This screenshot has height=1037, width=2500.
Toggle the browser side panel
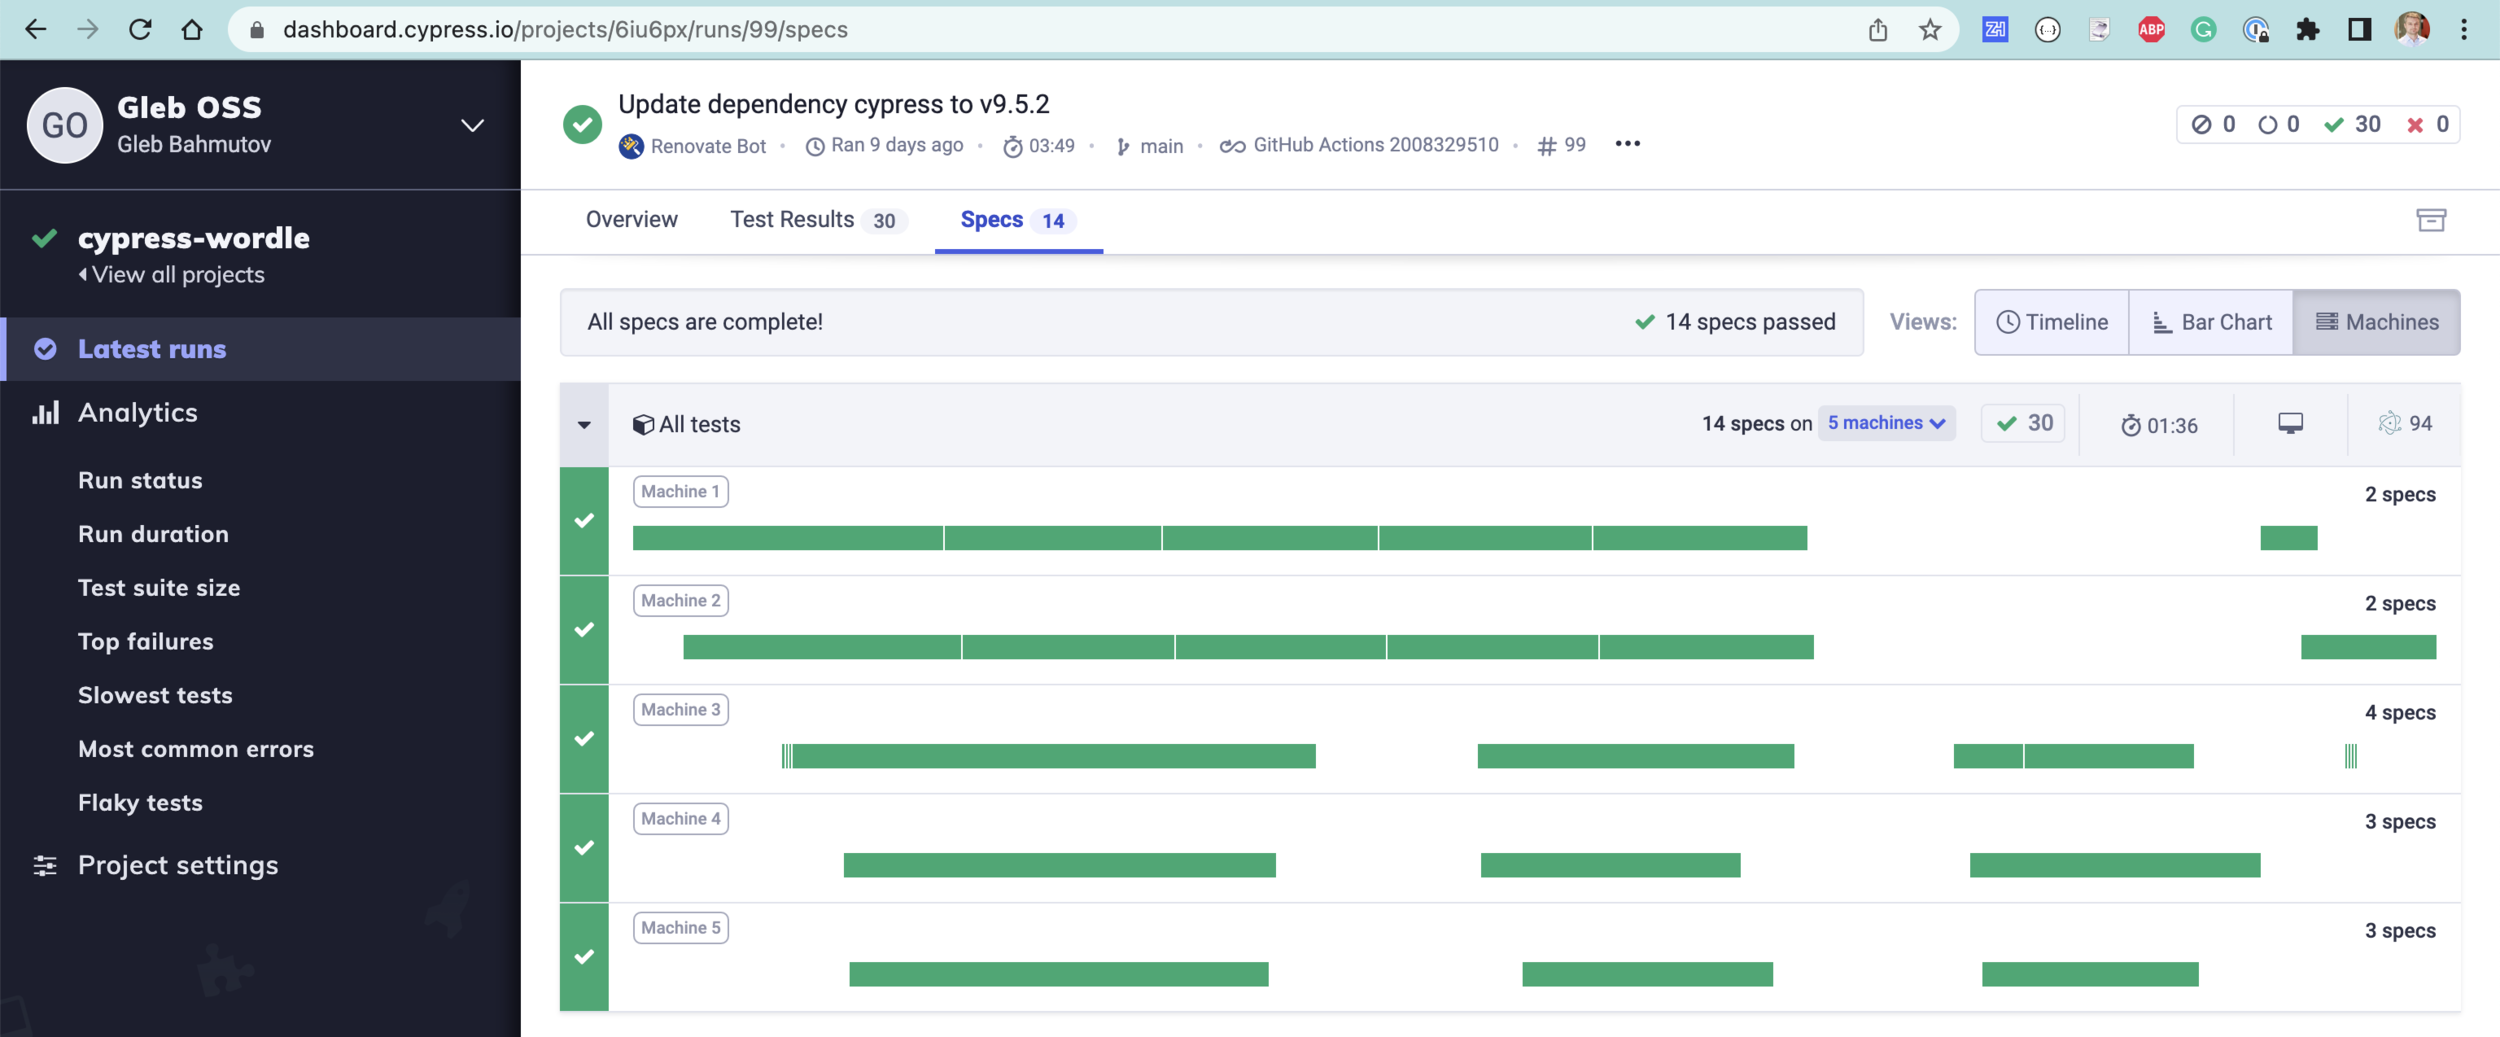coord(2360,30)
